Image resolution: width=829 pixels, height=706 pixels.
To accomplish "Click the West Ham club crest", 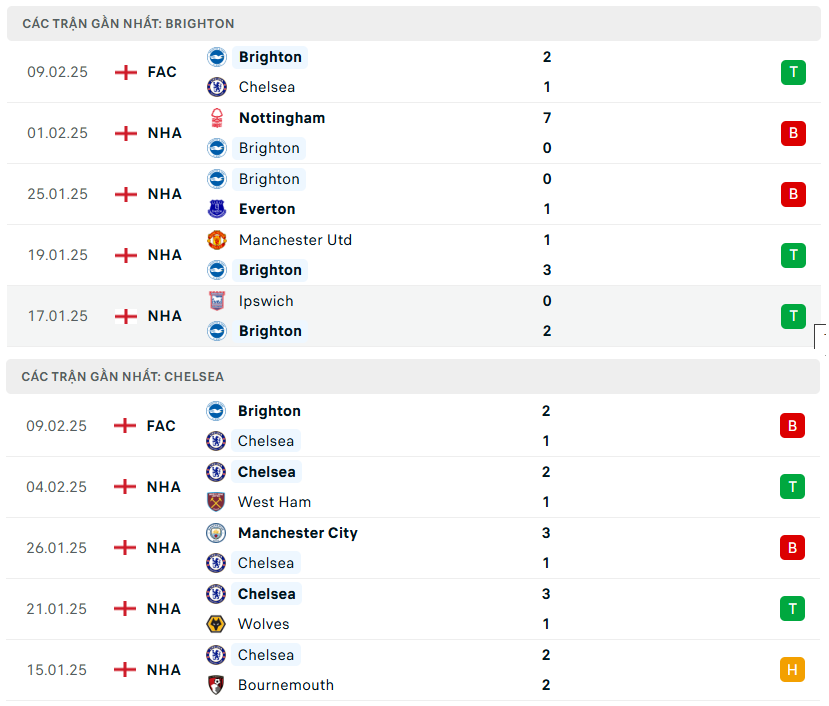I will click(216, 502).
